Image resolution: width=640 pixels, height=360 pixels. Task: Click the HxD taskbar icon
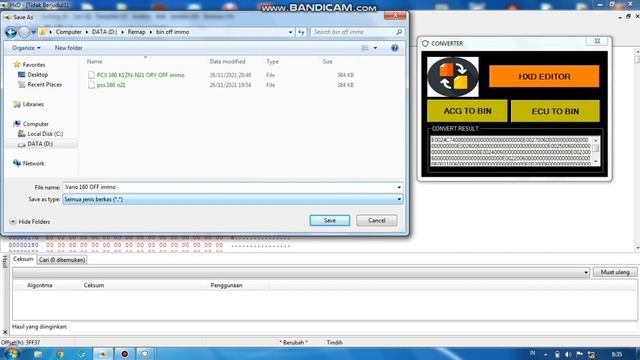(x=103, y=354)
